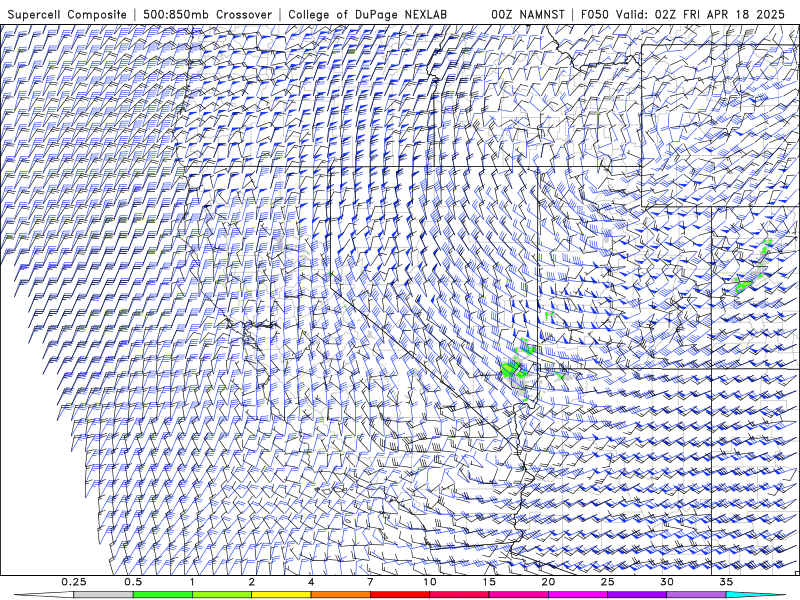
Task: Click the "0.25" color scale label
Action: click(73, 582)
